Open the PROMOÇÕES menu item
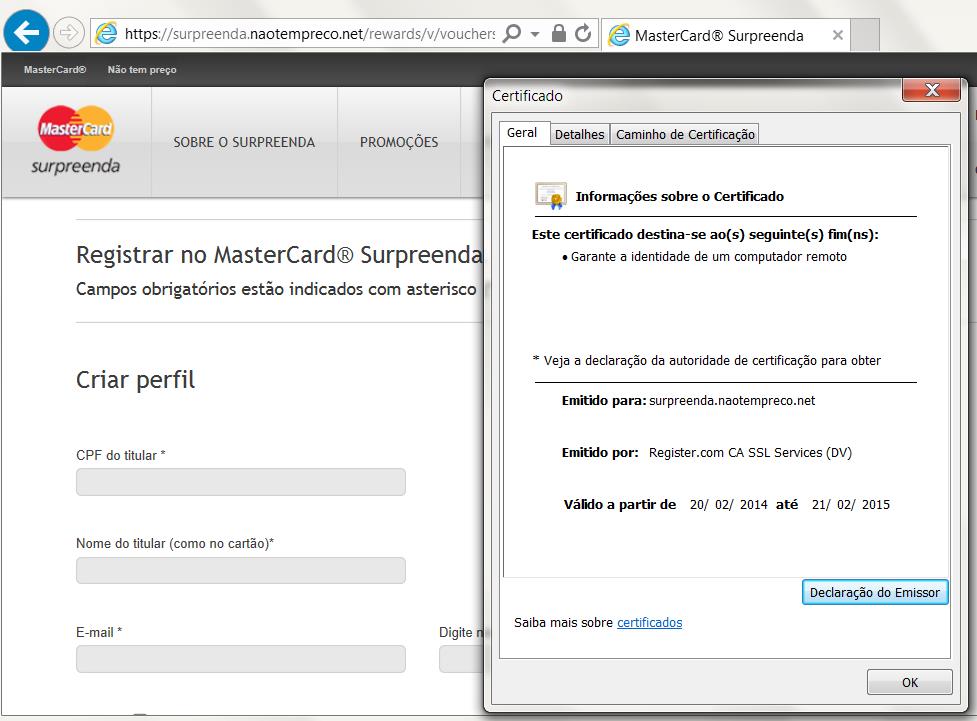 click(x=399, y=142)
